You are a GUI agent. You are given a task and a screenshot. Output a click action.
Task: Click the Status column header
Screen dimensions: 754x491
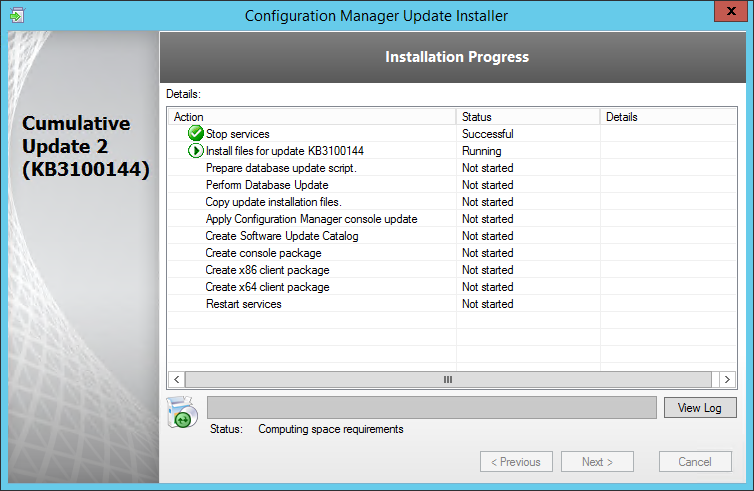click(528, 117)
